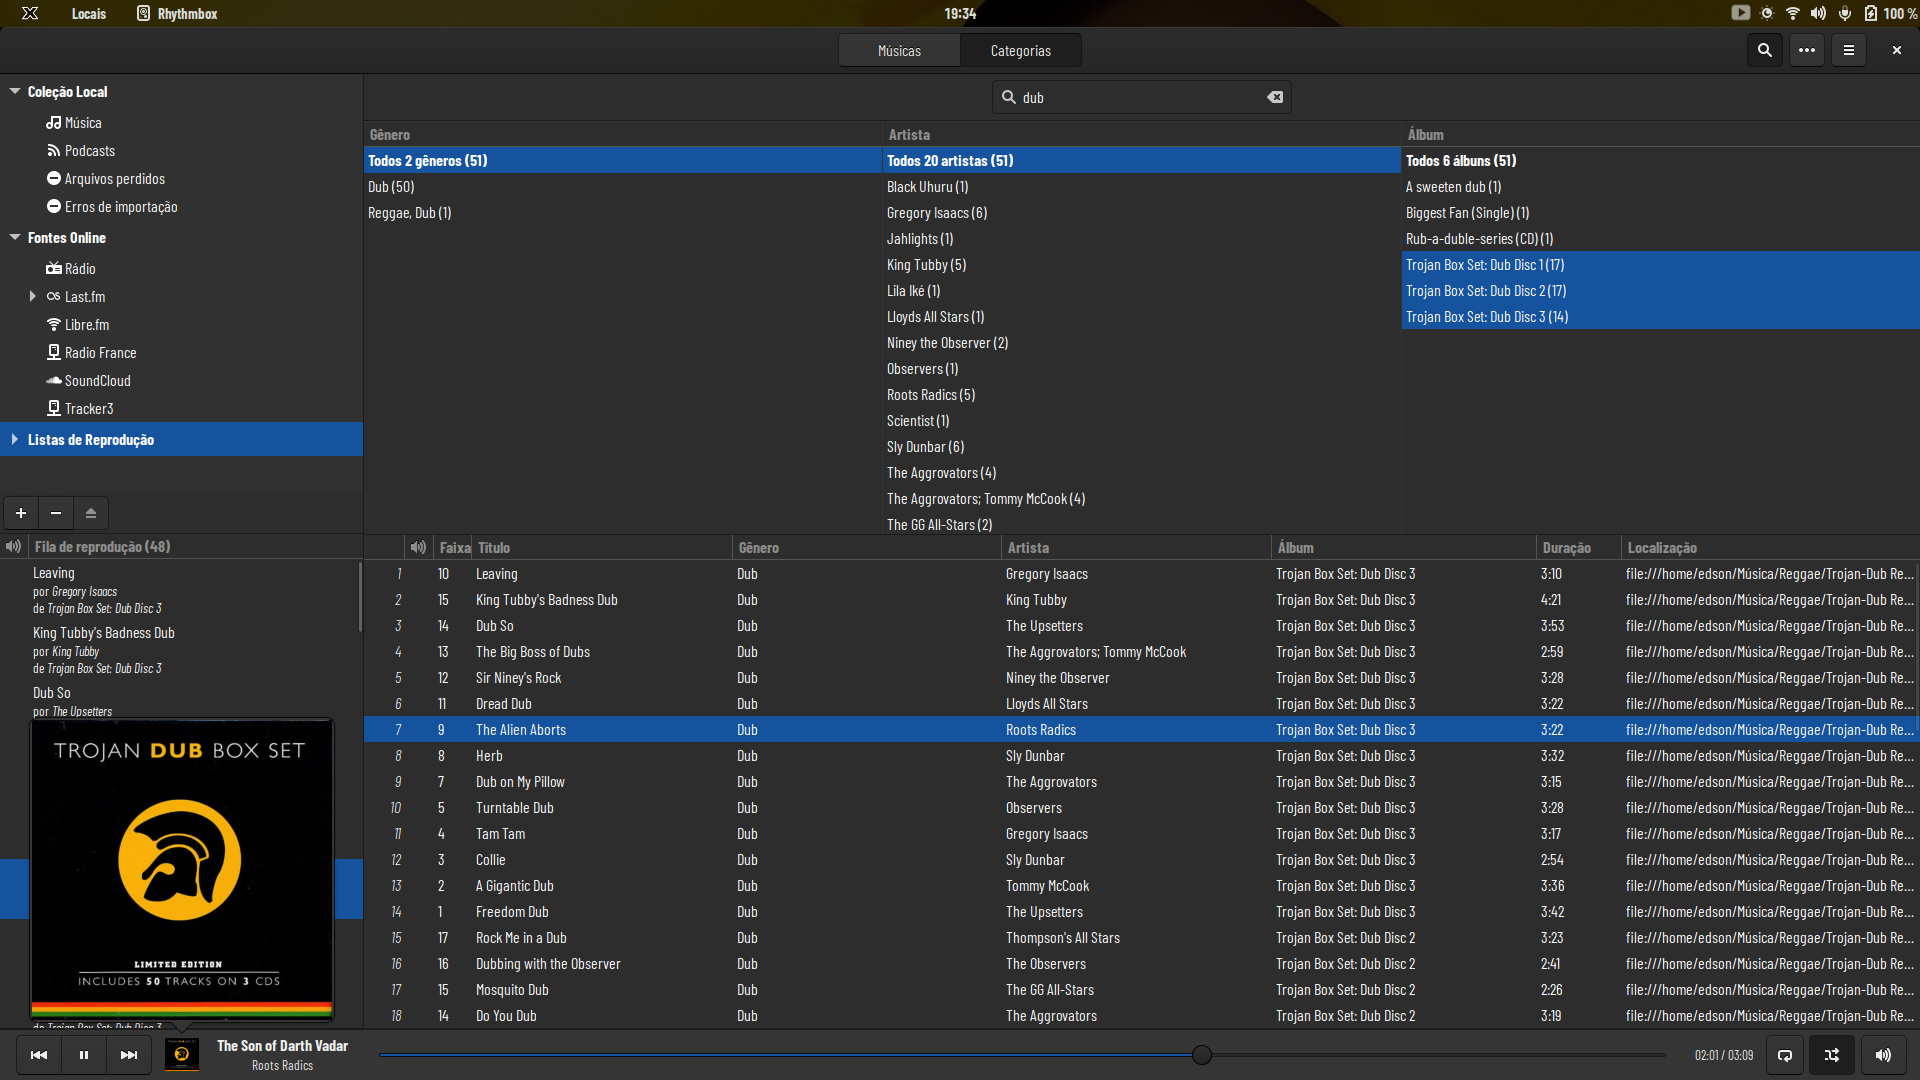Collapse the Coleção Local section
Screen dimensions: 1920x1080
tap(15, 91)
